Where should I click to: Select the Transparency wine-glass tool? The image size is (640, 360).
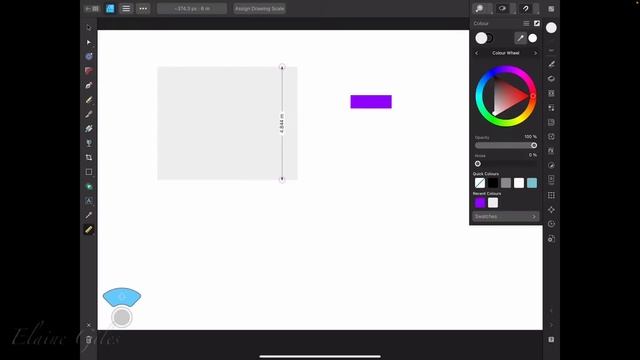(89, 143)
